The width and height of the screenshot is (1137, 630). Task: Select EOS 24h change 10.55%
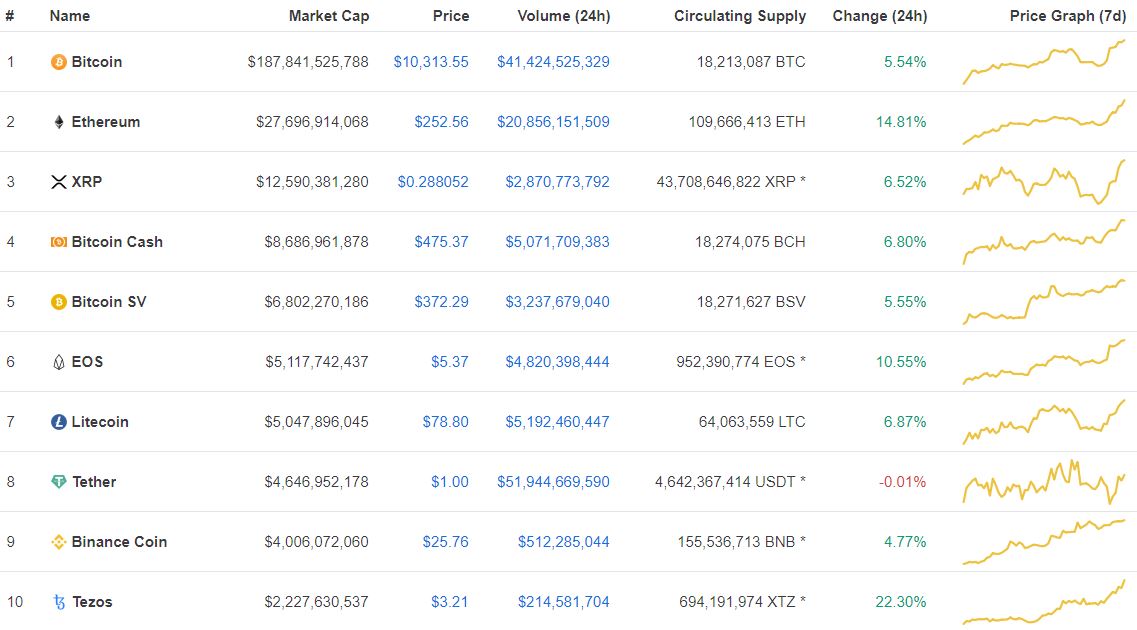[x=901, y=362]
